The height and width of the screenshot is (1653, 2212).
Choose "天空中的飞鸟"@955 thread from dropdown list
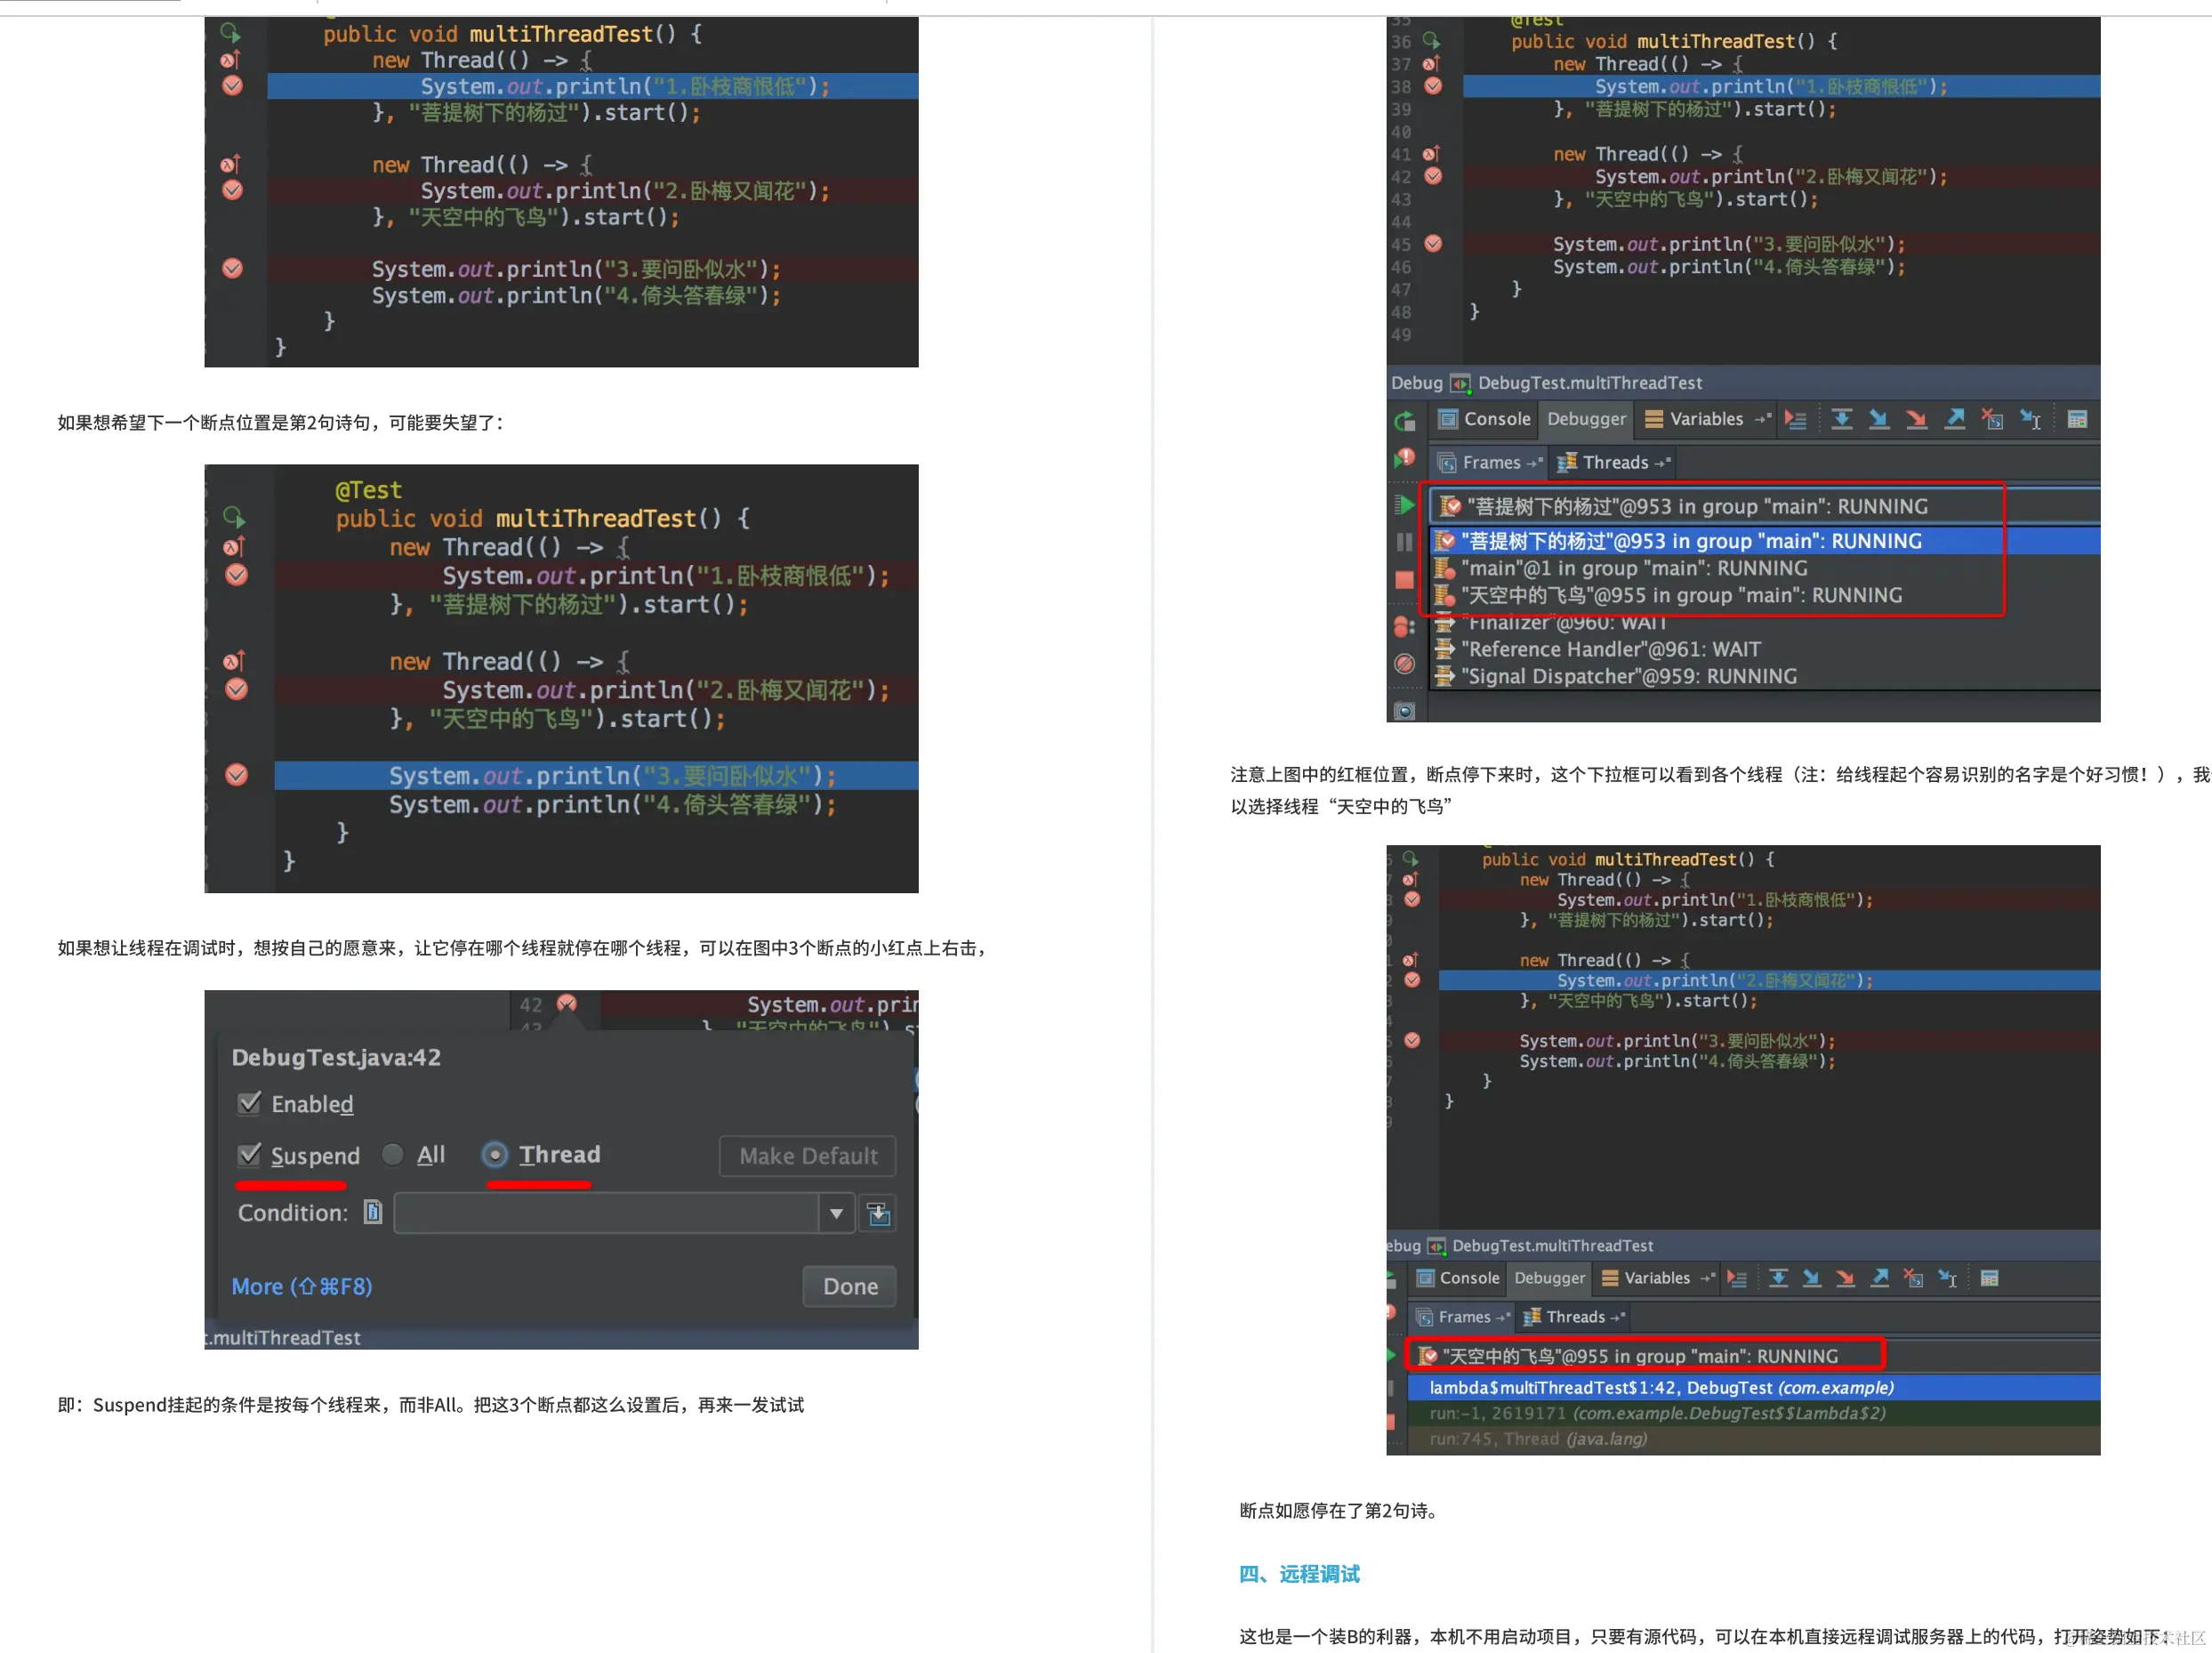(1680, 596)
